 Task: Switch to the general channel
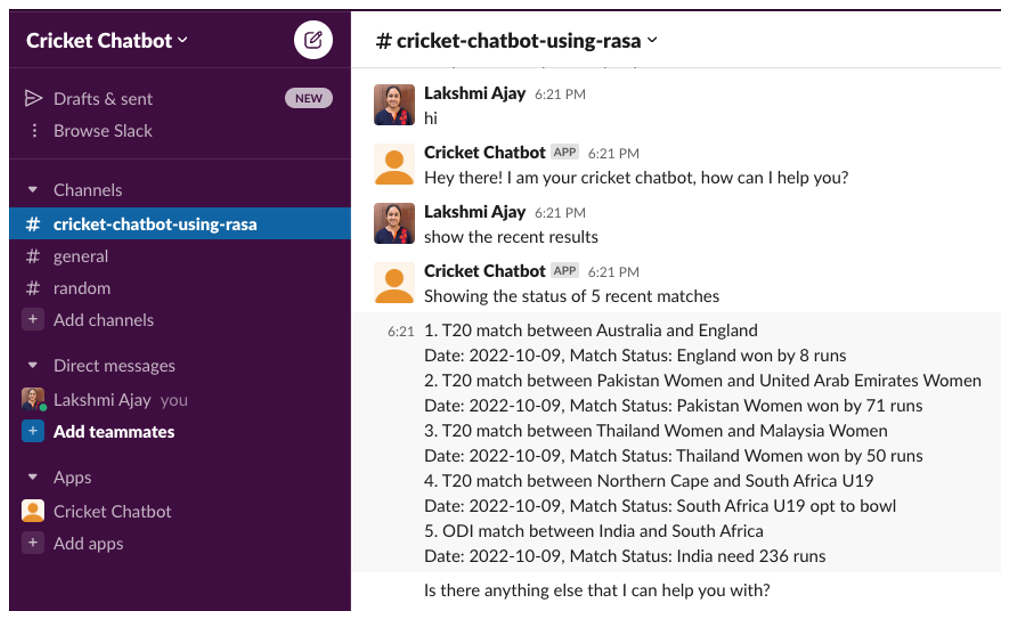coord(81,256)
